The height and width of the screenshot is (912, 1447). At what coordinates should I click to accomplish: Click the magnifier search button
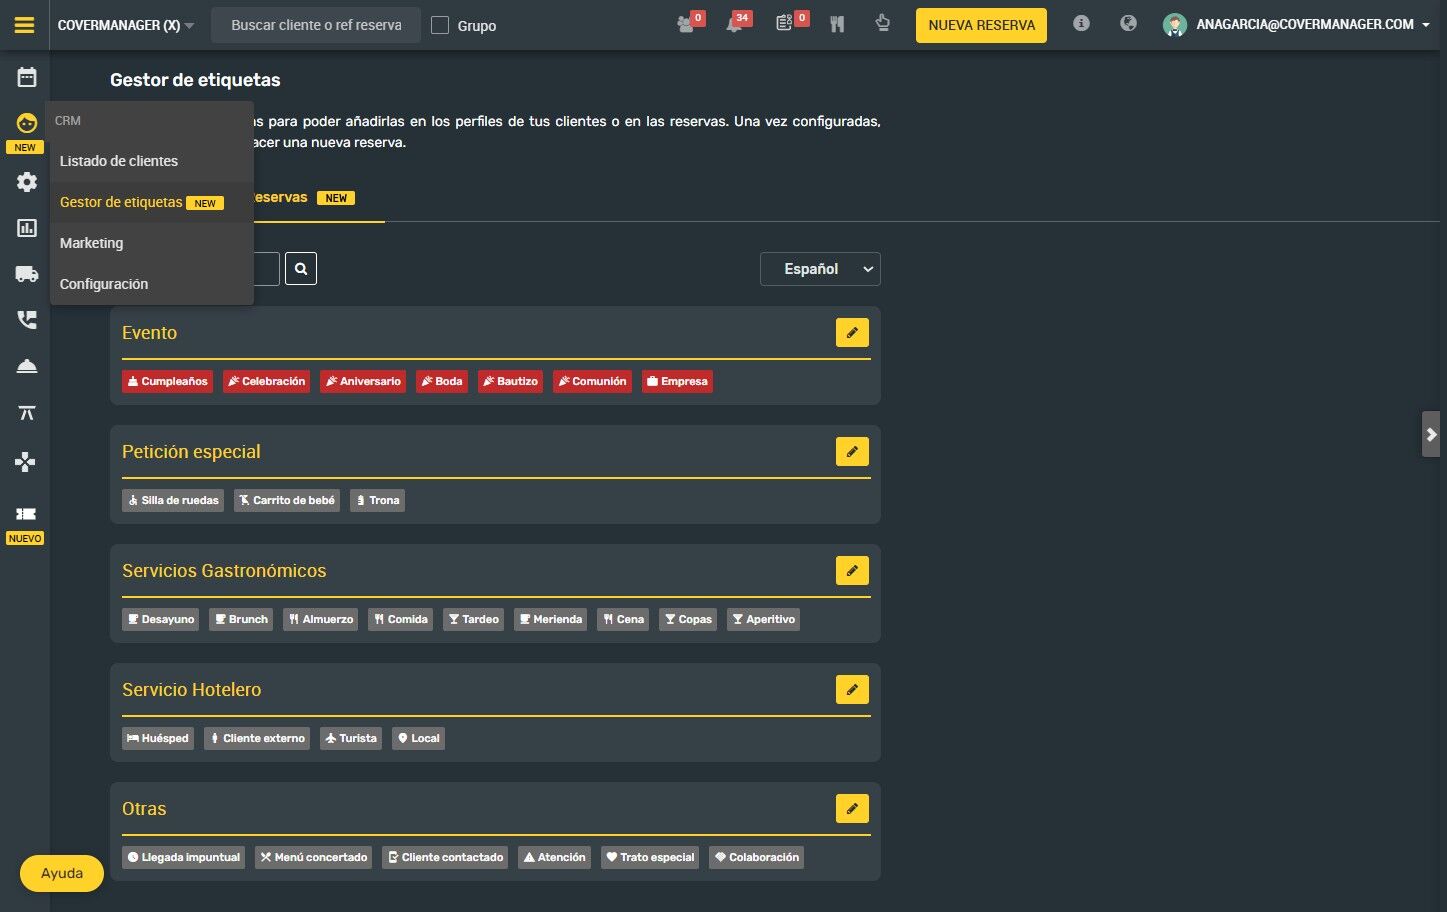301,269
